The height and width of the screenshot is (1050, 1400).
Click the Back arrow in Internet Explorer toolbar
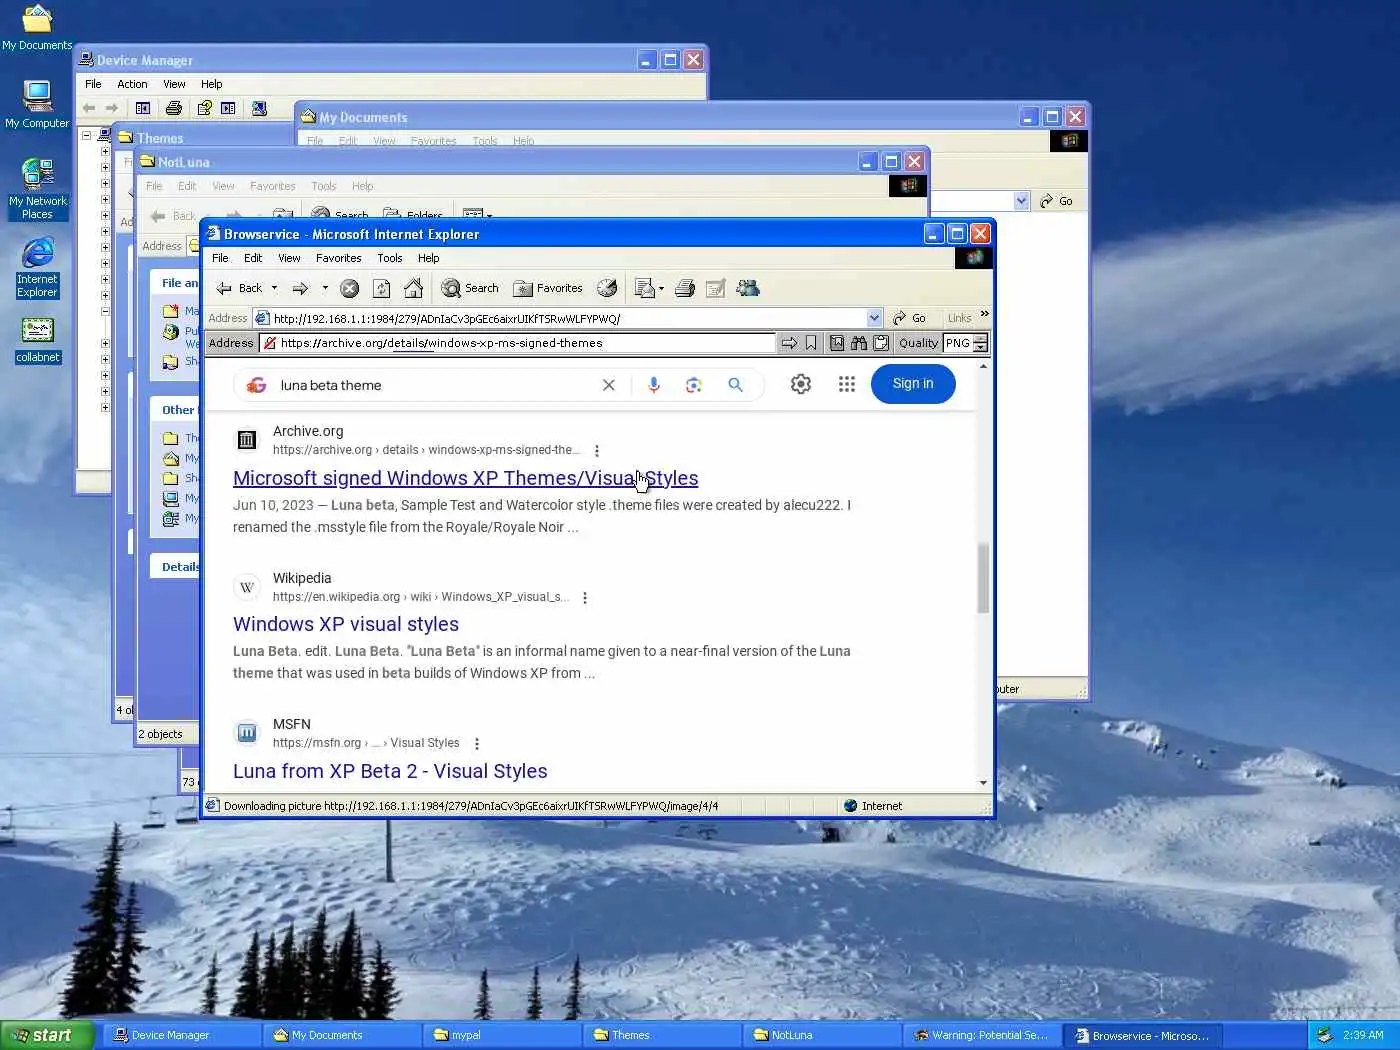pyautogui.click(x=239, y=288)
